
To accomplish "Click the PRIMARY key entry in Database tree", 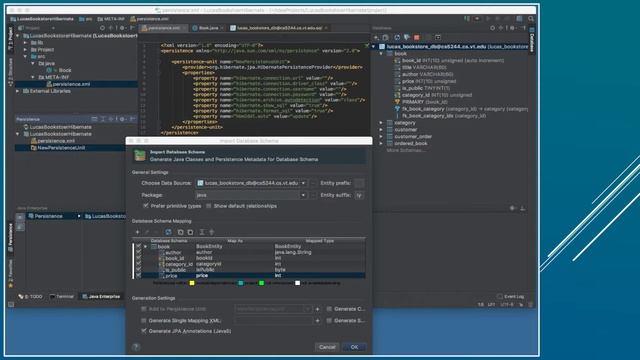I will click(421, 102).
